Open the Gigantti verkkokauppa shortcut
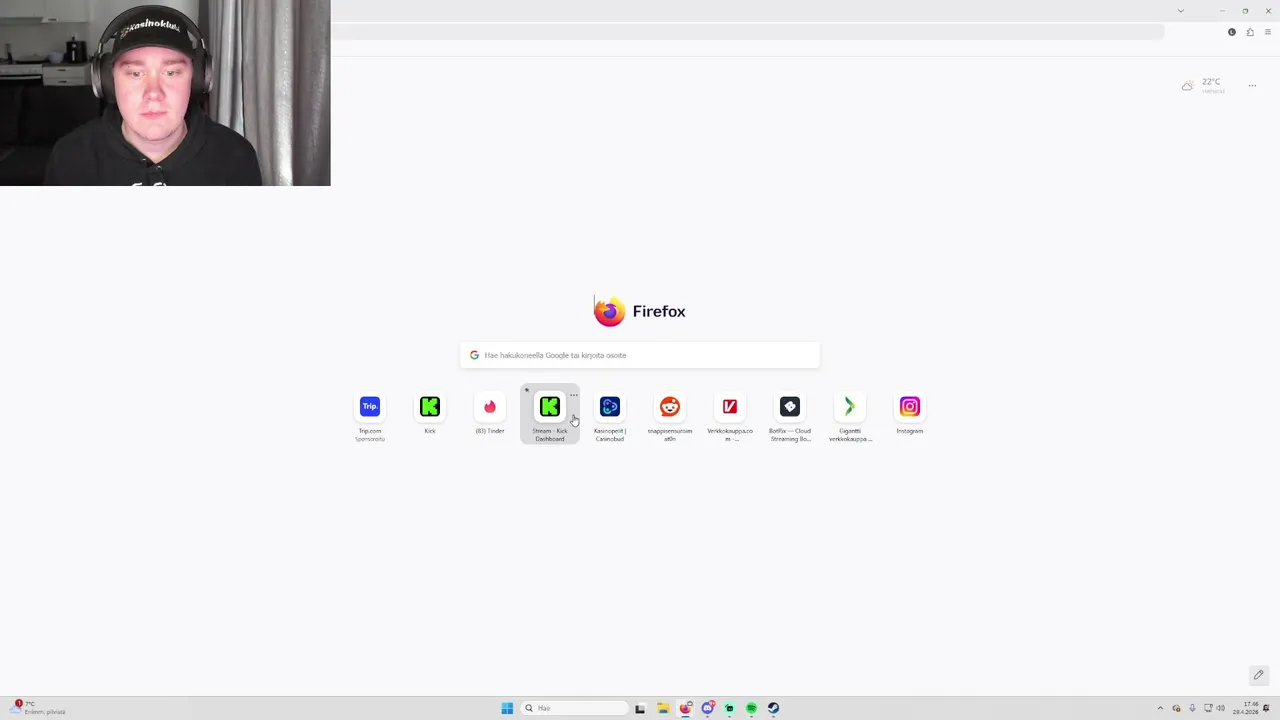This screenshot has width=1280, height=720. 850,415
